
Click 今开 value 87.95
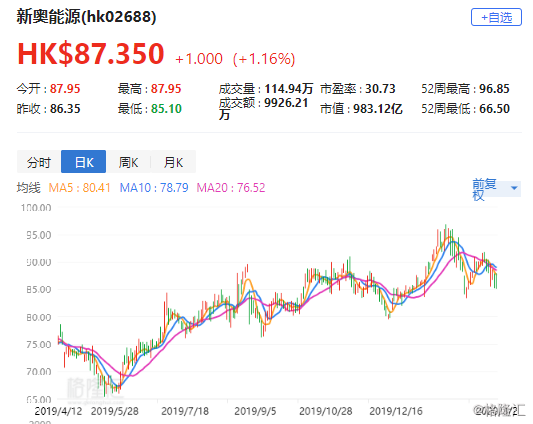(65, 89)
